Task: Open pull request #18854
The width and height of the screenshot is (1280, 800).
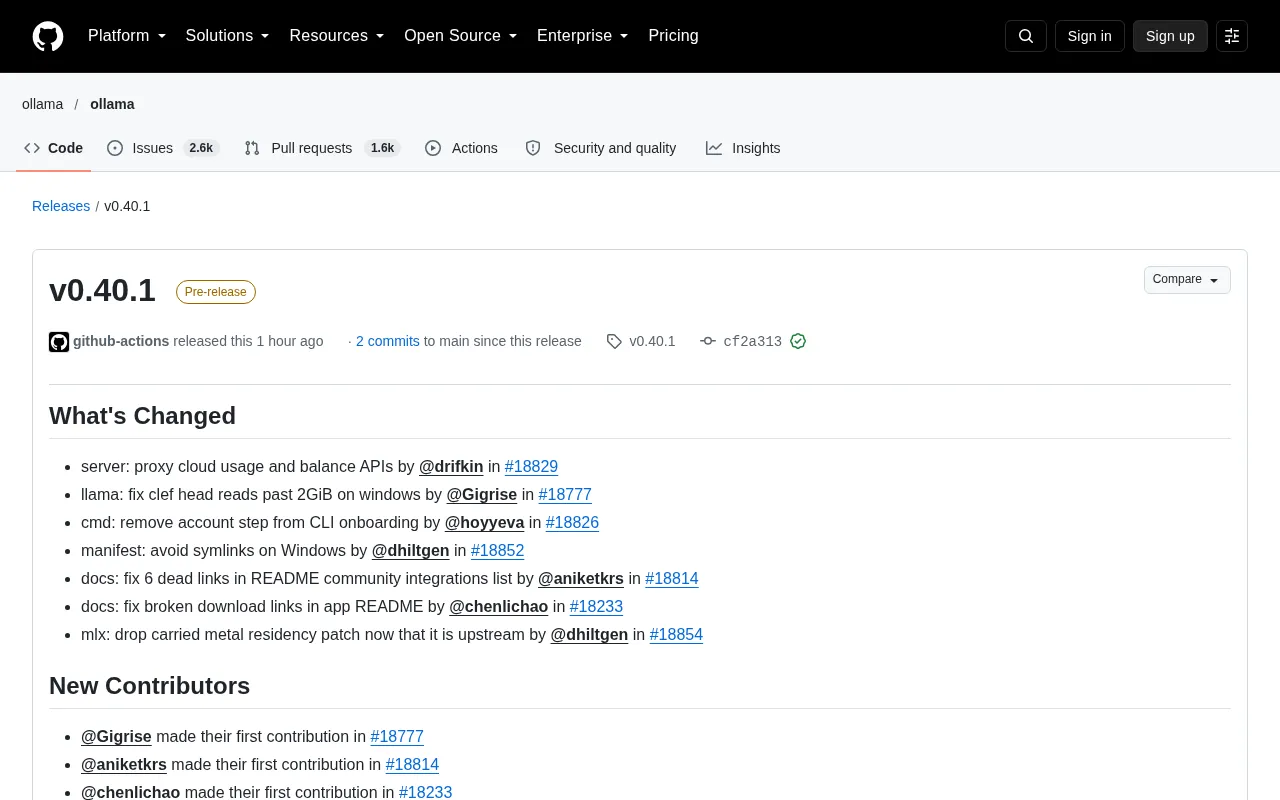Action: (x=676, y=634)
